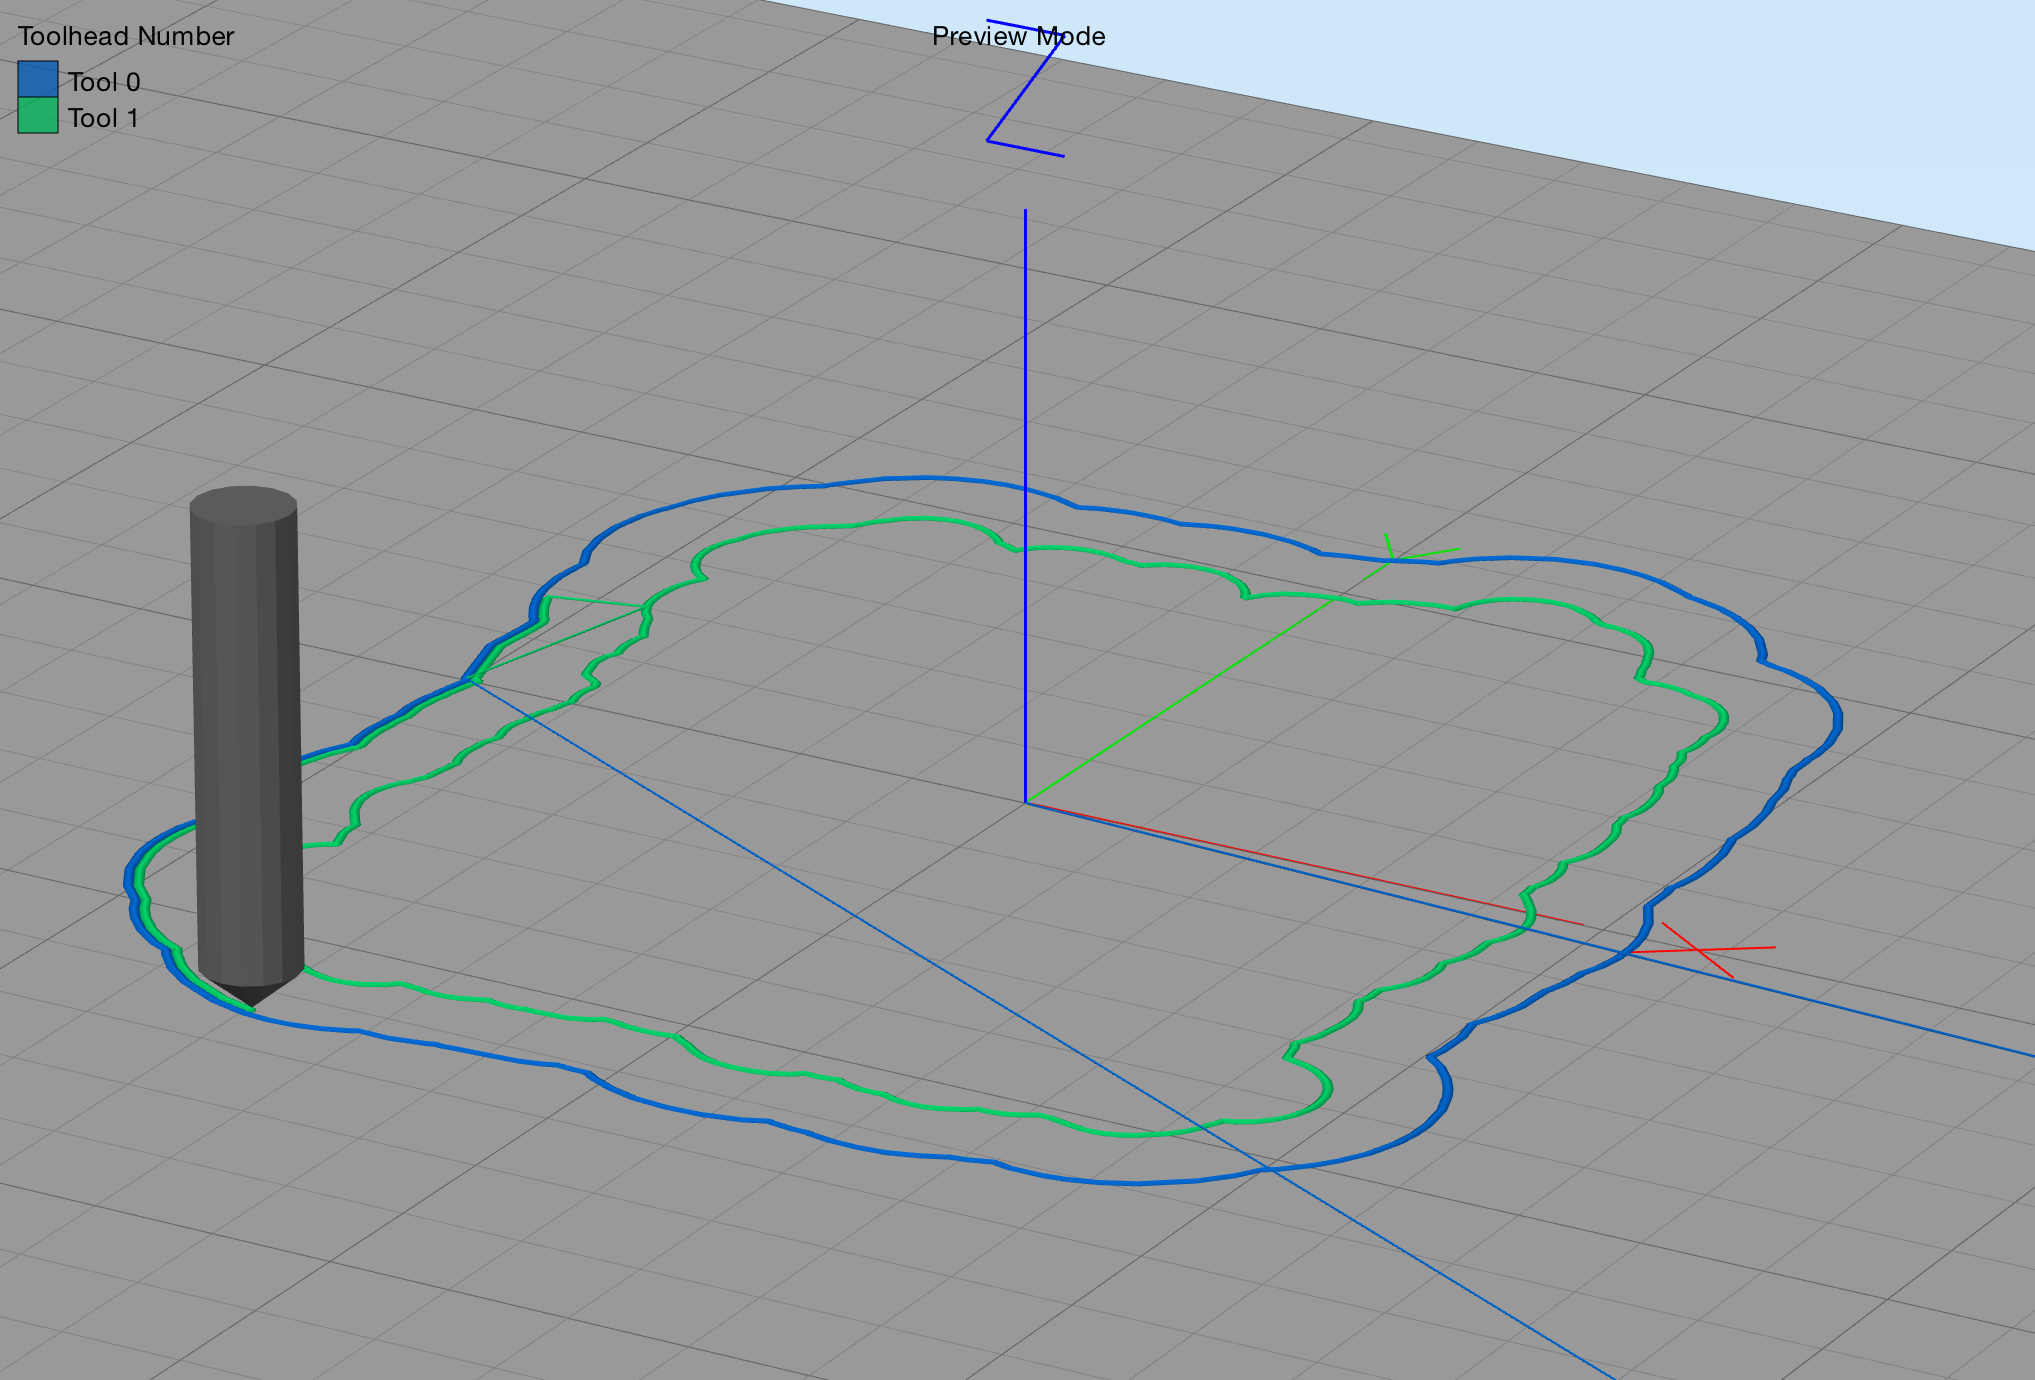Click the green Tool 1 color swatch

[x=38, y=116]
